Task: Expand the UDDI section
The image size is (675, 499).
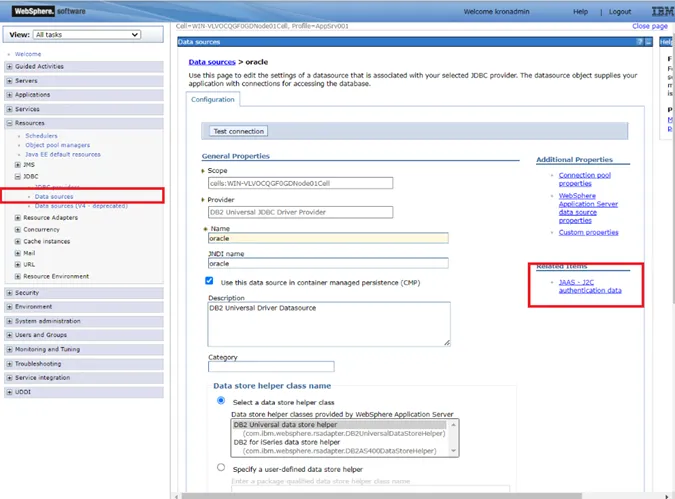Action: (x=9, y=392)
